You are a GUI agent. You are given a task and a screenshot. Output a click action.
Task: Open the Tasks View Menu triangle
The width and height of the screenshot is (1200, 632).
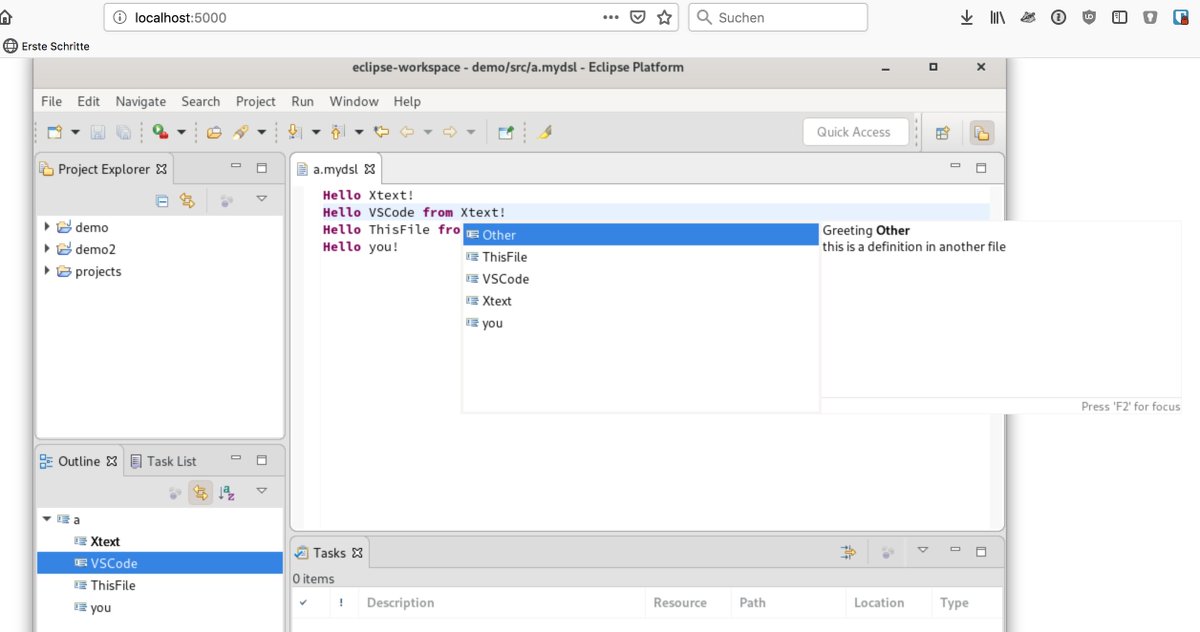coord(923,550)
